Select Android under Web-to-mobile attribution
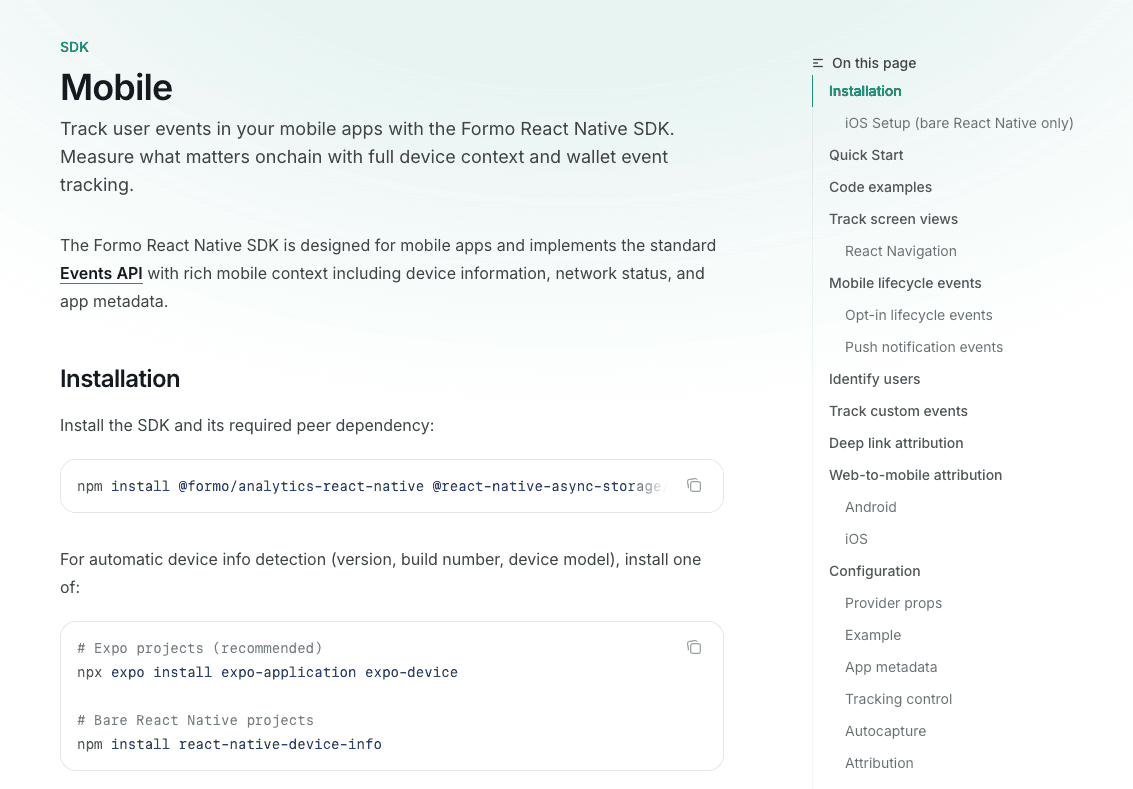The image size is (1133, 789). 871,507
